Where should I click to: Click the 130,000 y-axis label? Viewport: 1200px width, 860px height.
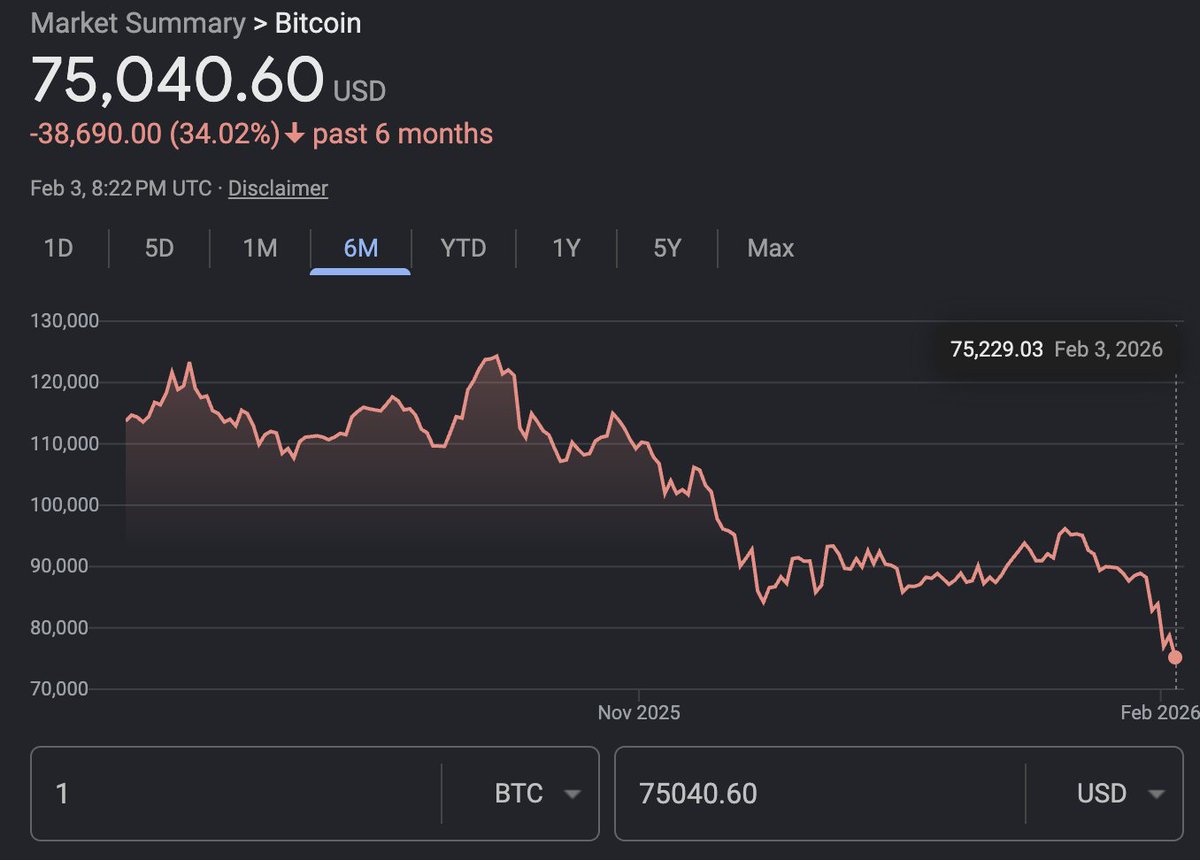click(64, 321)
